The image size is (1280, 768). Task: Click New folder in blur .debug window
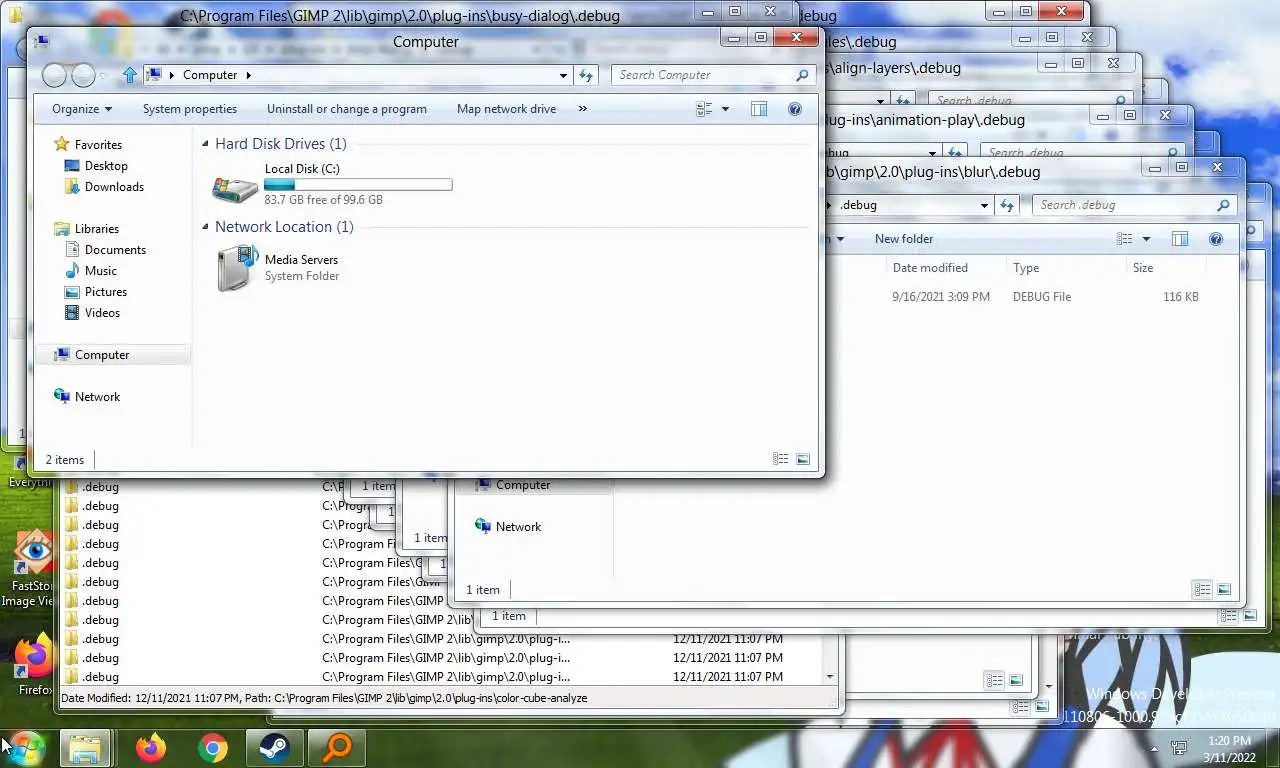[x=904, y=239]
